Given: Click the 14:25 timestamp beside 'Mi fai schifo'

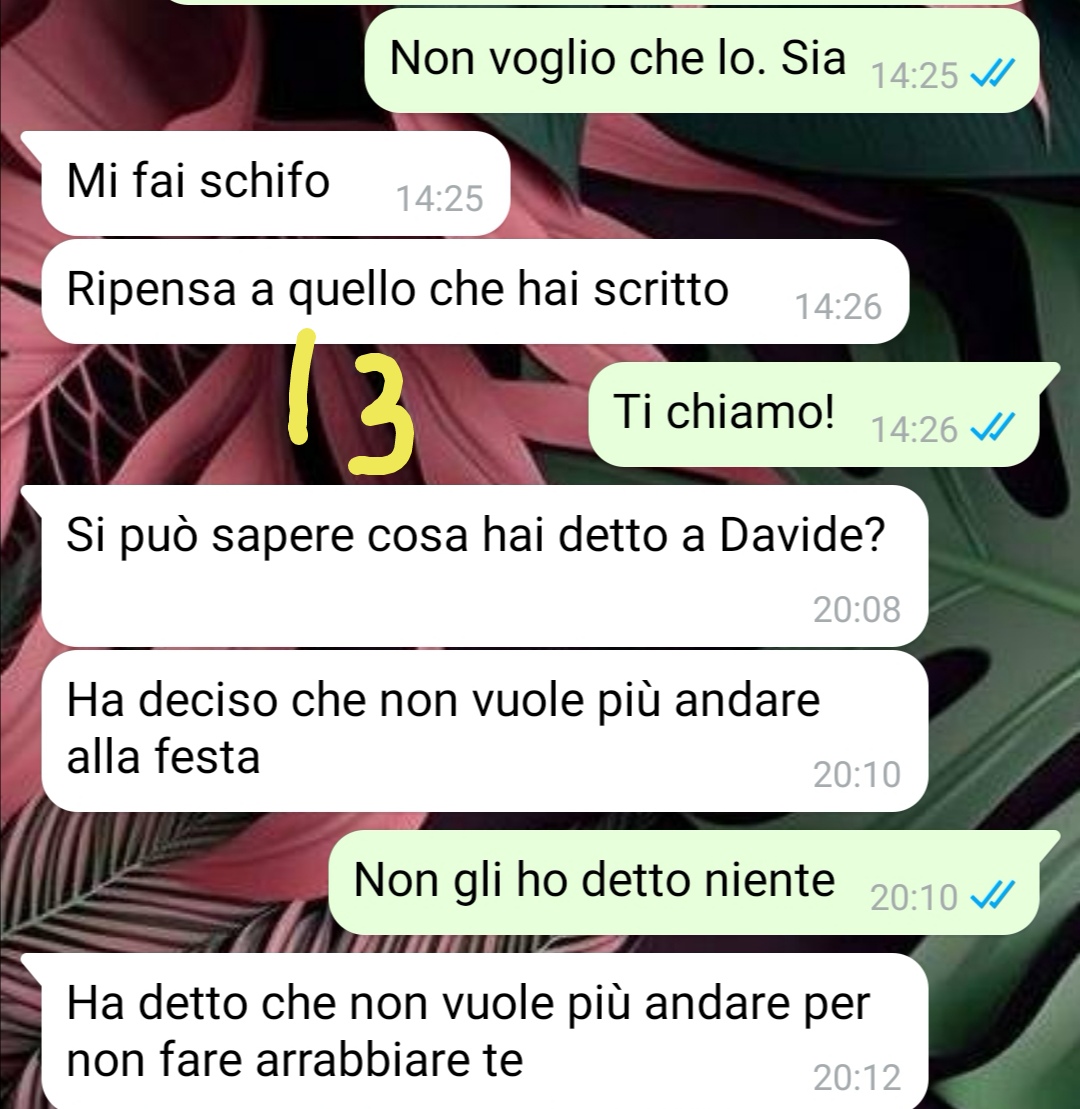Looking at the screenshot, I should point(439,199).
